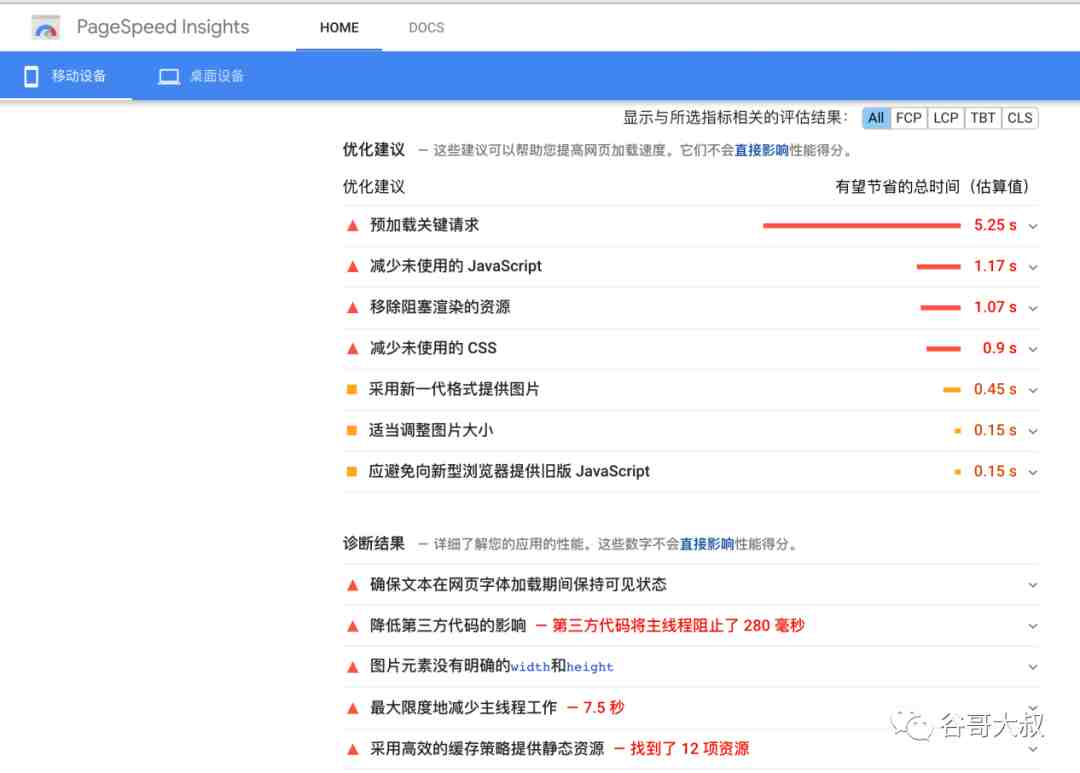Click the PageSpeed Insights logo icon
Viewport: 1080px width, 773px height.
45,28
